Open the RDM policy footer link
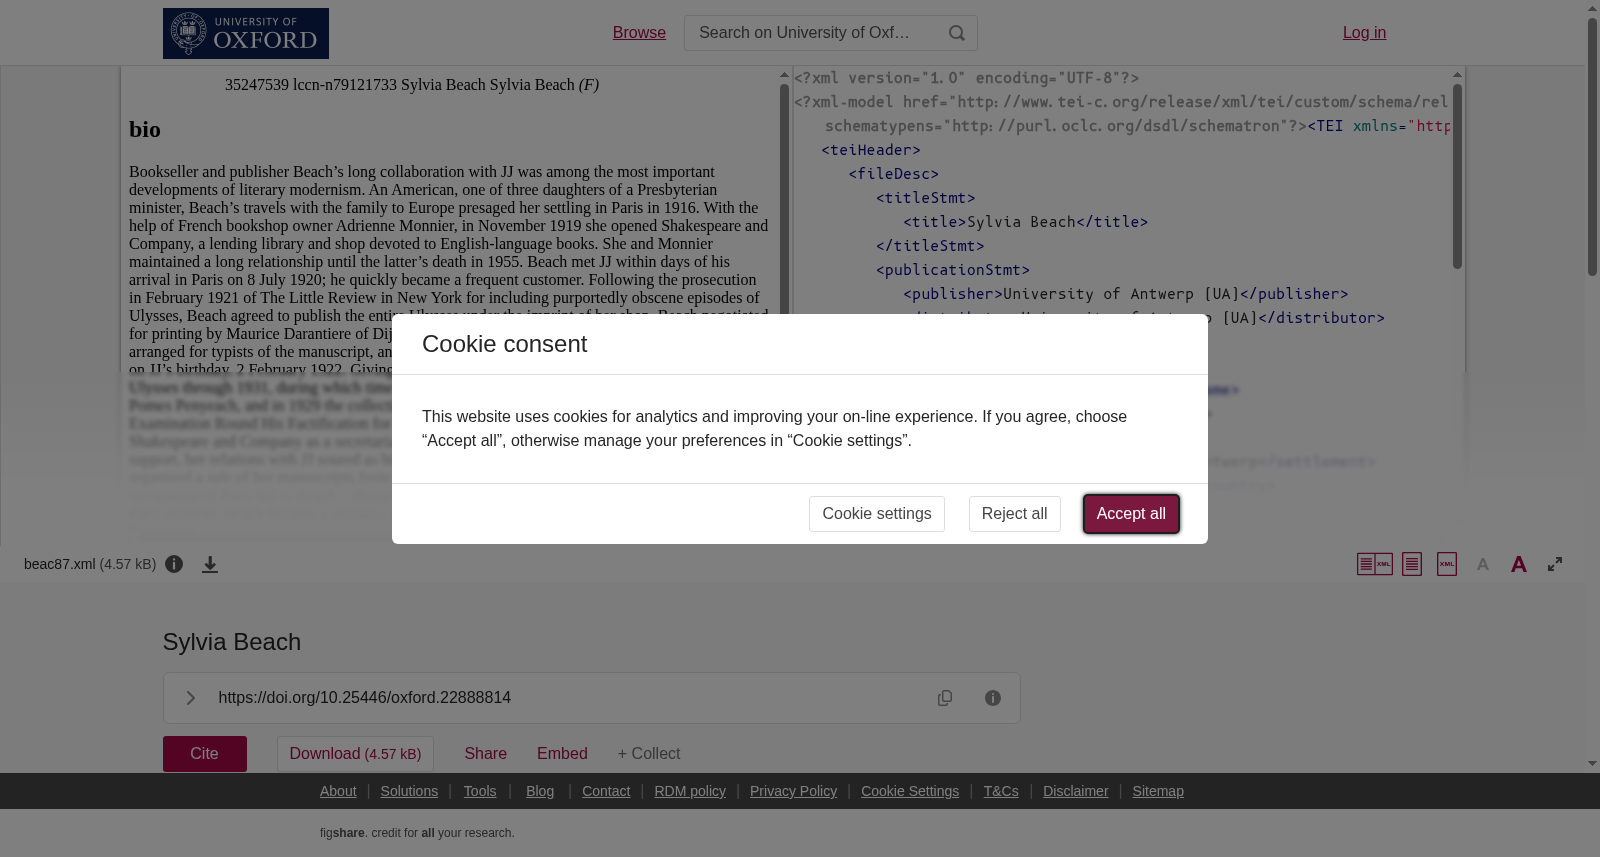1600x857 pixels. coord(690,791)
